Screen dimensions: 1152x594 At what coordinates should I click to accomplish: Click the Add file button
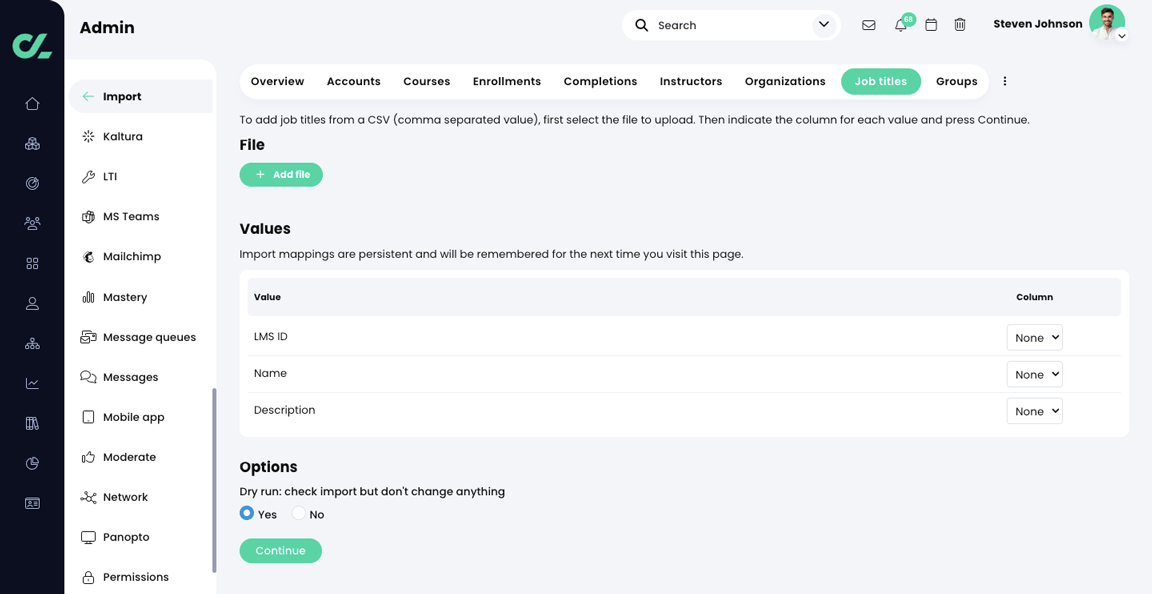pyautogui.click(x=281, y=175)
